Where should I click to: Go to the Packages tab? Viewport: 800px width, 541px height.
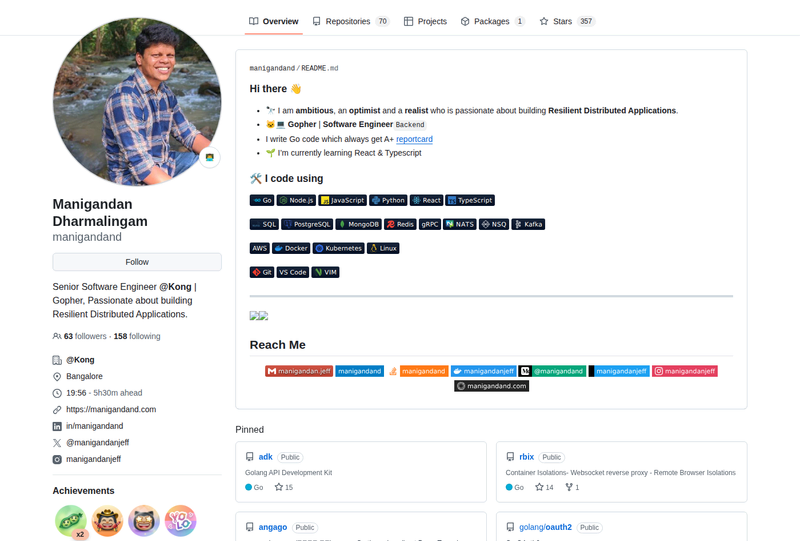[492, 21]
